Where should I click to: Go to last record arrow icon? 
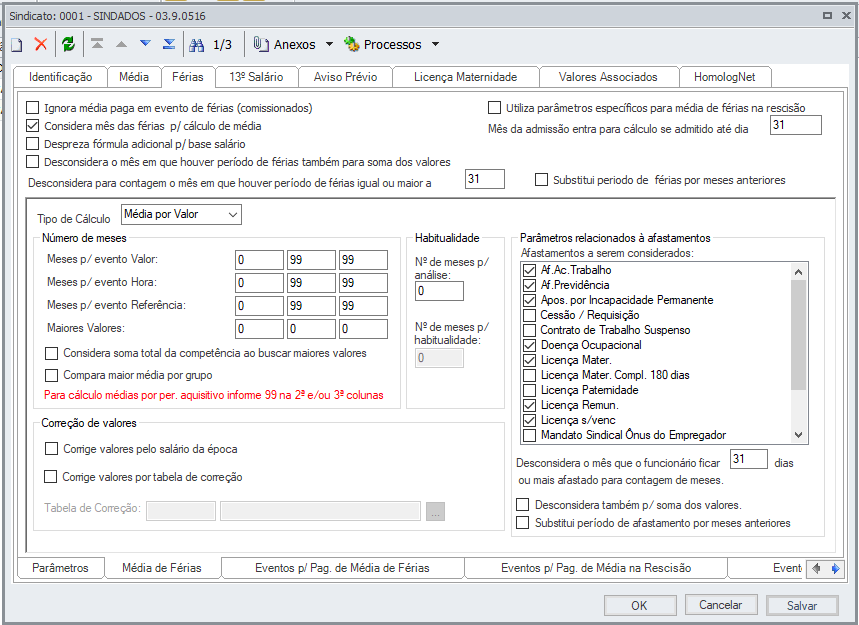coord(169,44)
